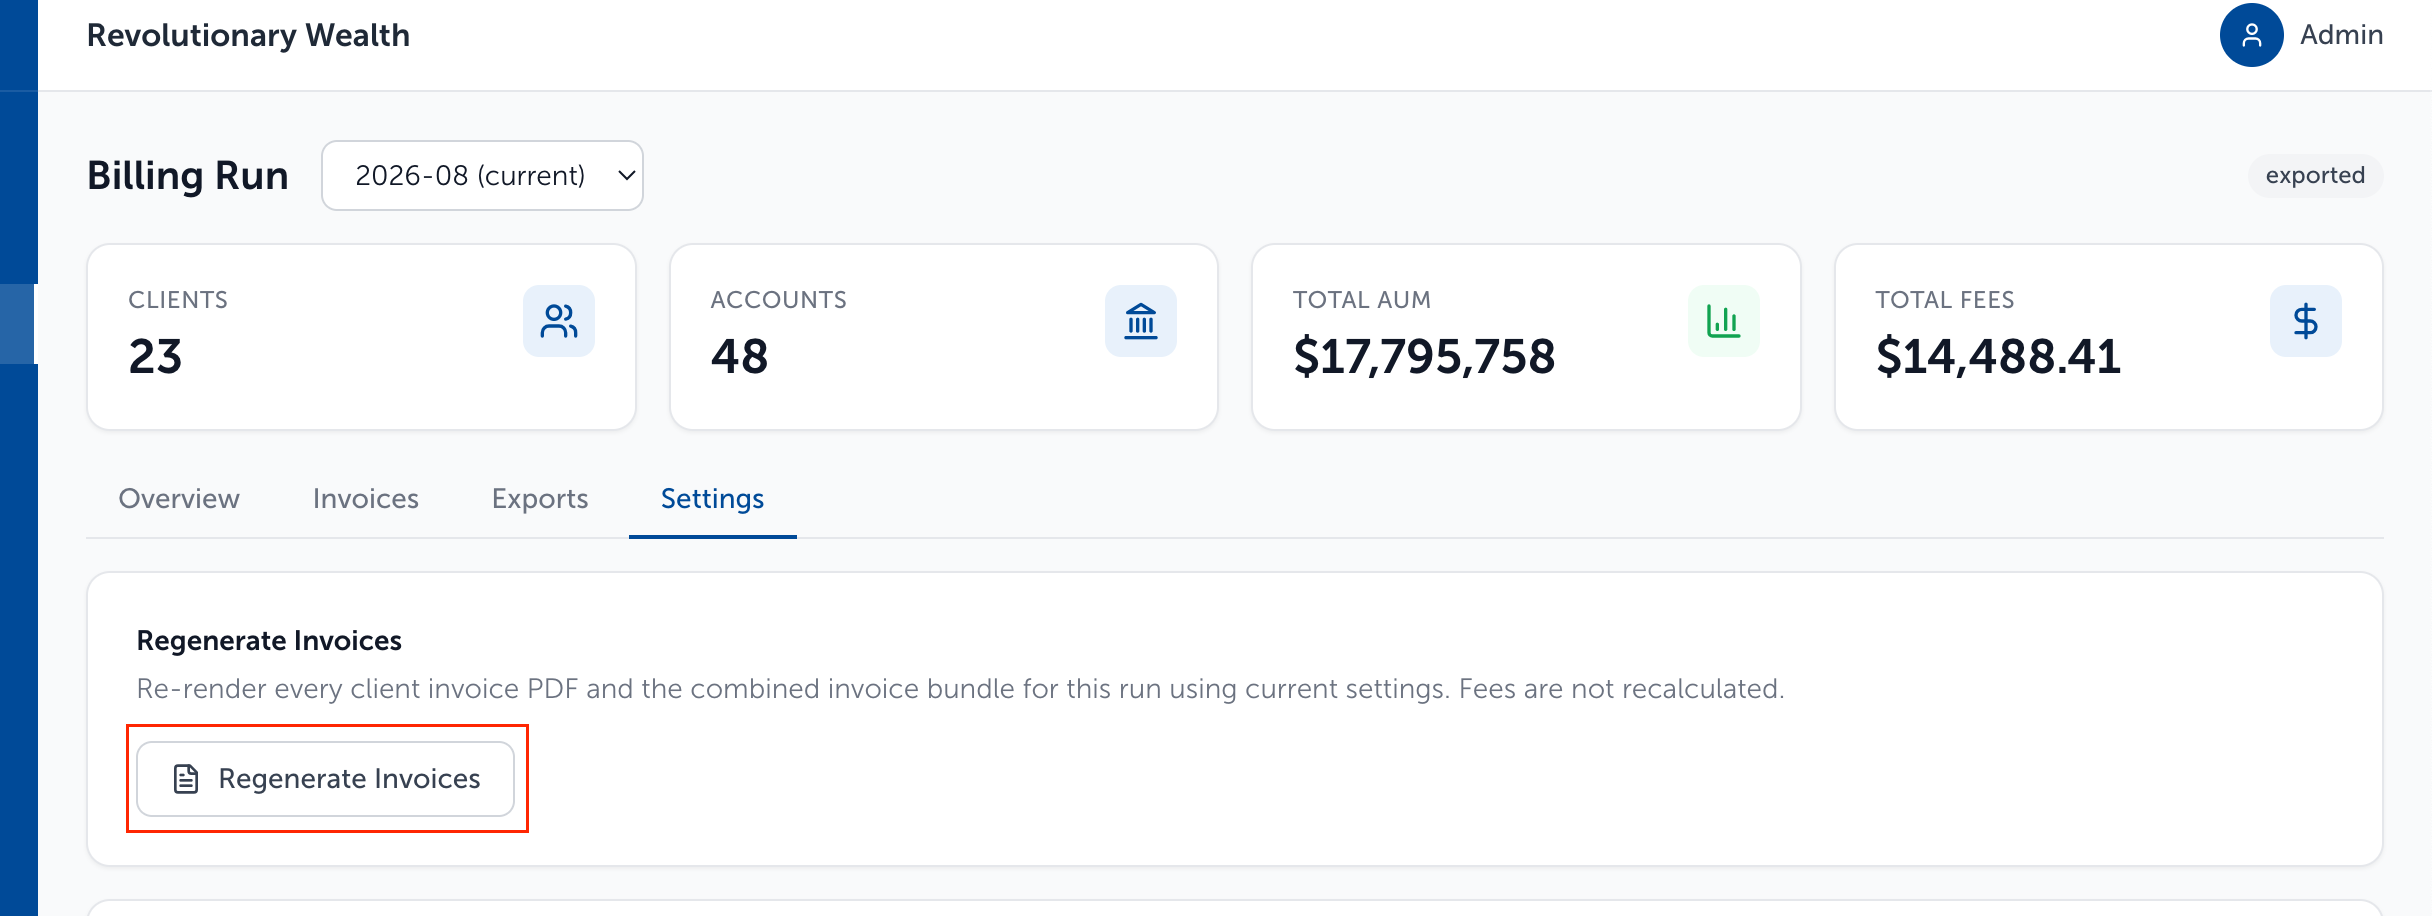Click the Total Fees amount $14,488.41
2432x916 pixels.
1998,356
